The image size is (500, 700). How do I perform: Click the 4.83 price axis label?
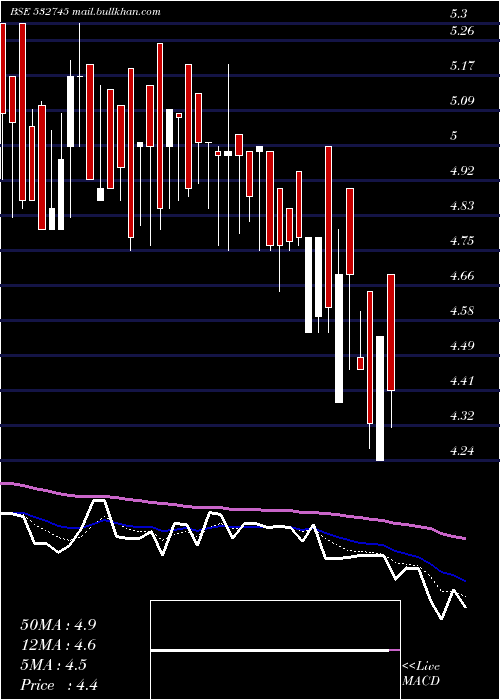pos(462,206)
